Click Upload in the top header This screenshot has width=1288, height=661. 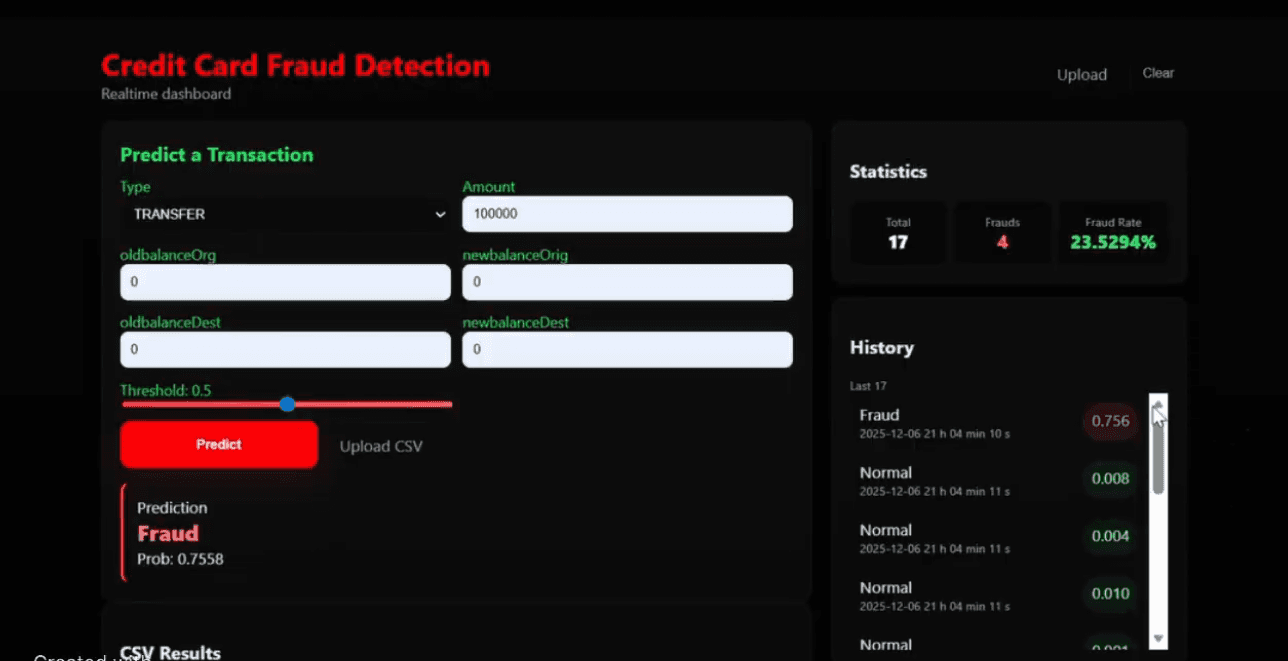1082,75
